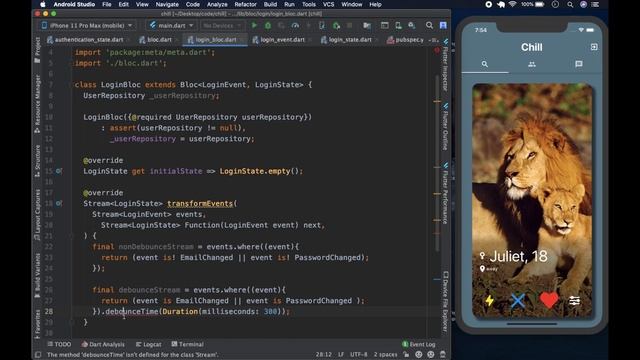Image resolution: width=640 pixels, height=360 pixels.
Task: Click the override gutter icon at line 15
Action: click(59, 171)
